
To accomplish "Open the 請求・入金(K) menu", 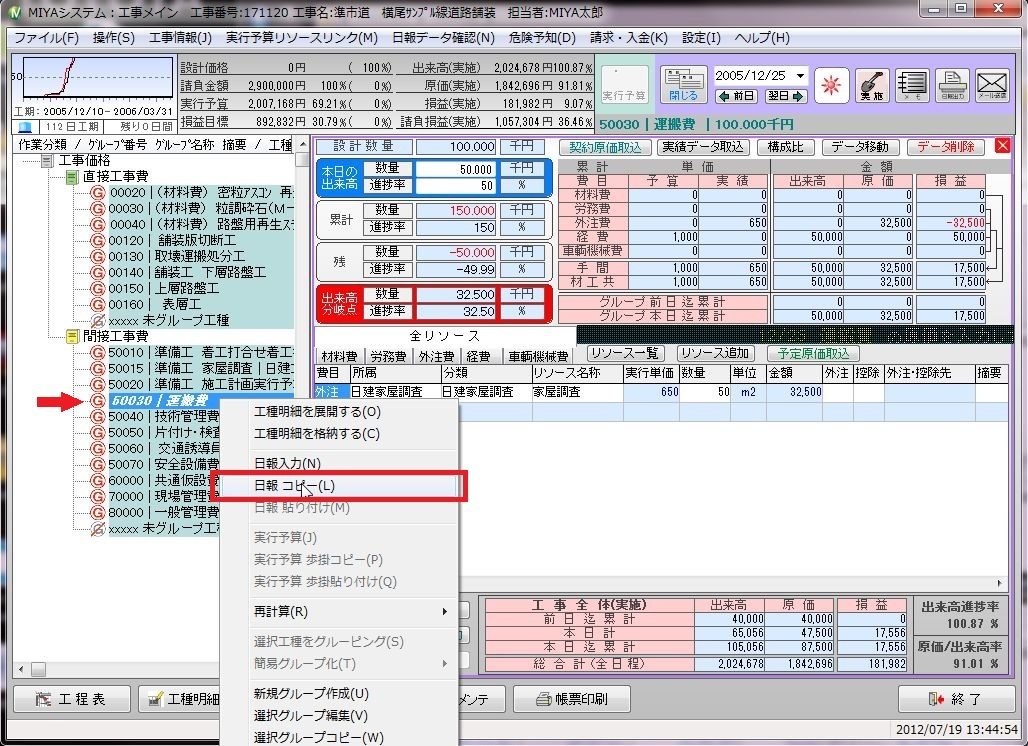I will (629, 38).
